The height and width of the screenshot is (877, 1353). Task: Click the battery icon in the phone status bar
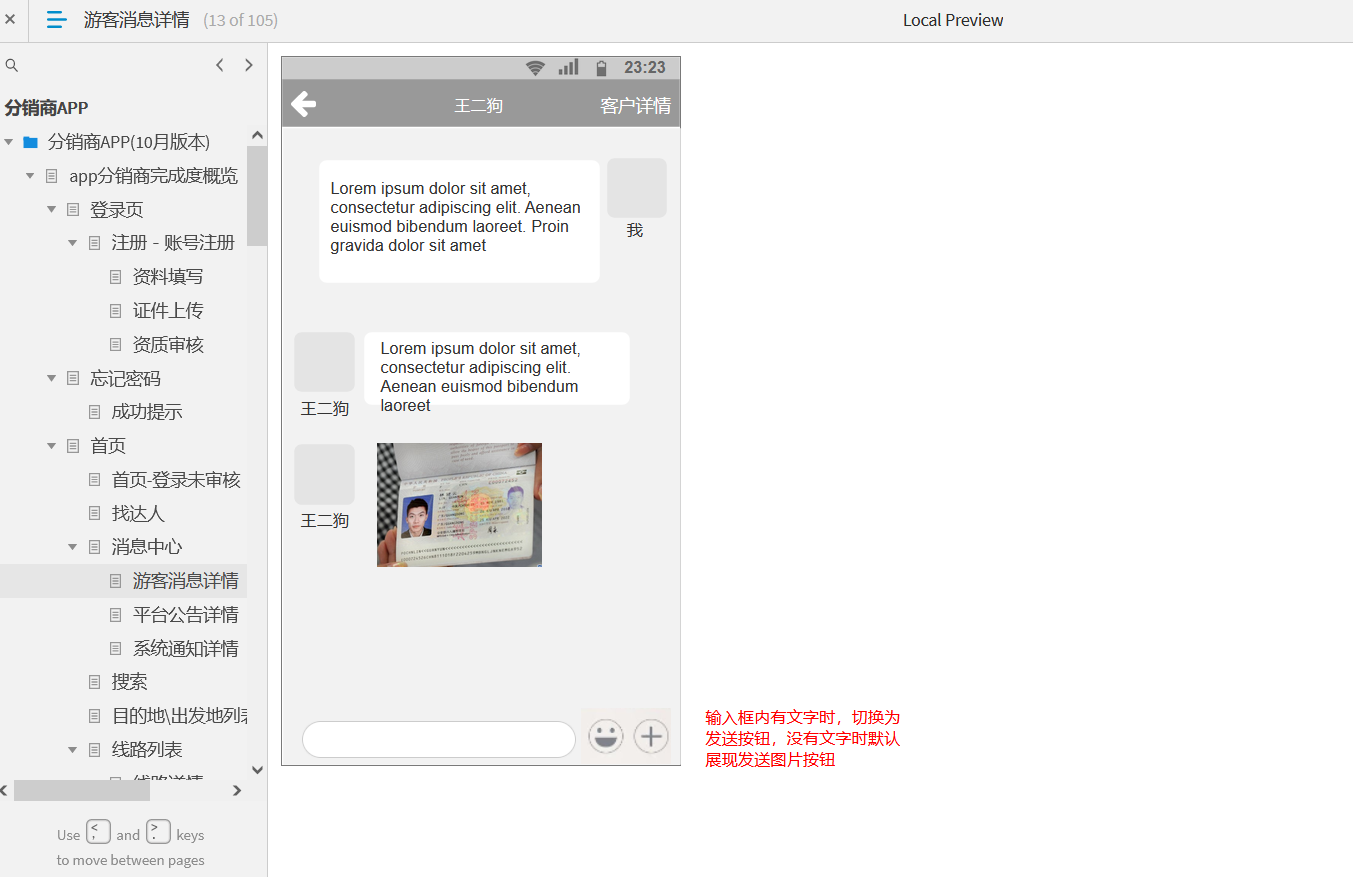point(601,68)
